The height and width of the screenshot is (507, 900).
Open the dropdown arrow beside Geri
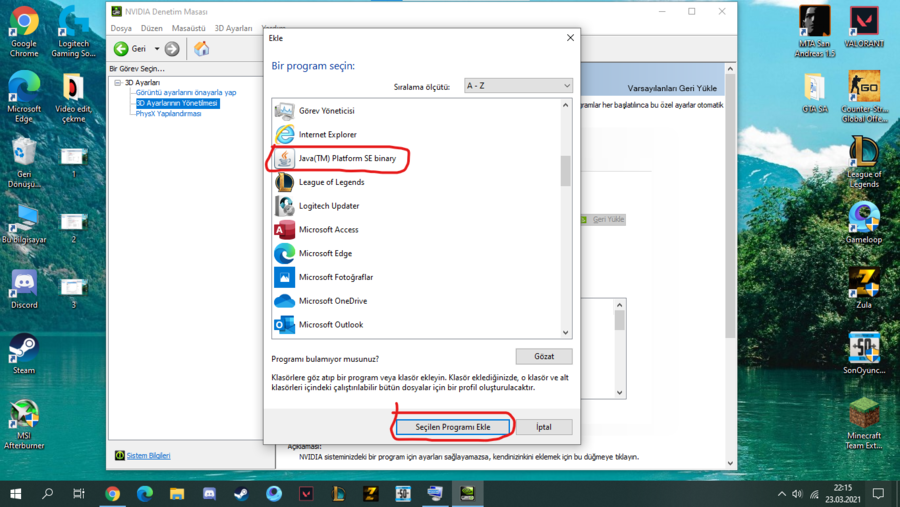pyautogui.click(x=157, y=49)
